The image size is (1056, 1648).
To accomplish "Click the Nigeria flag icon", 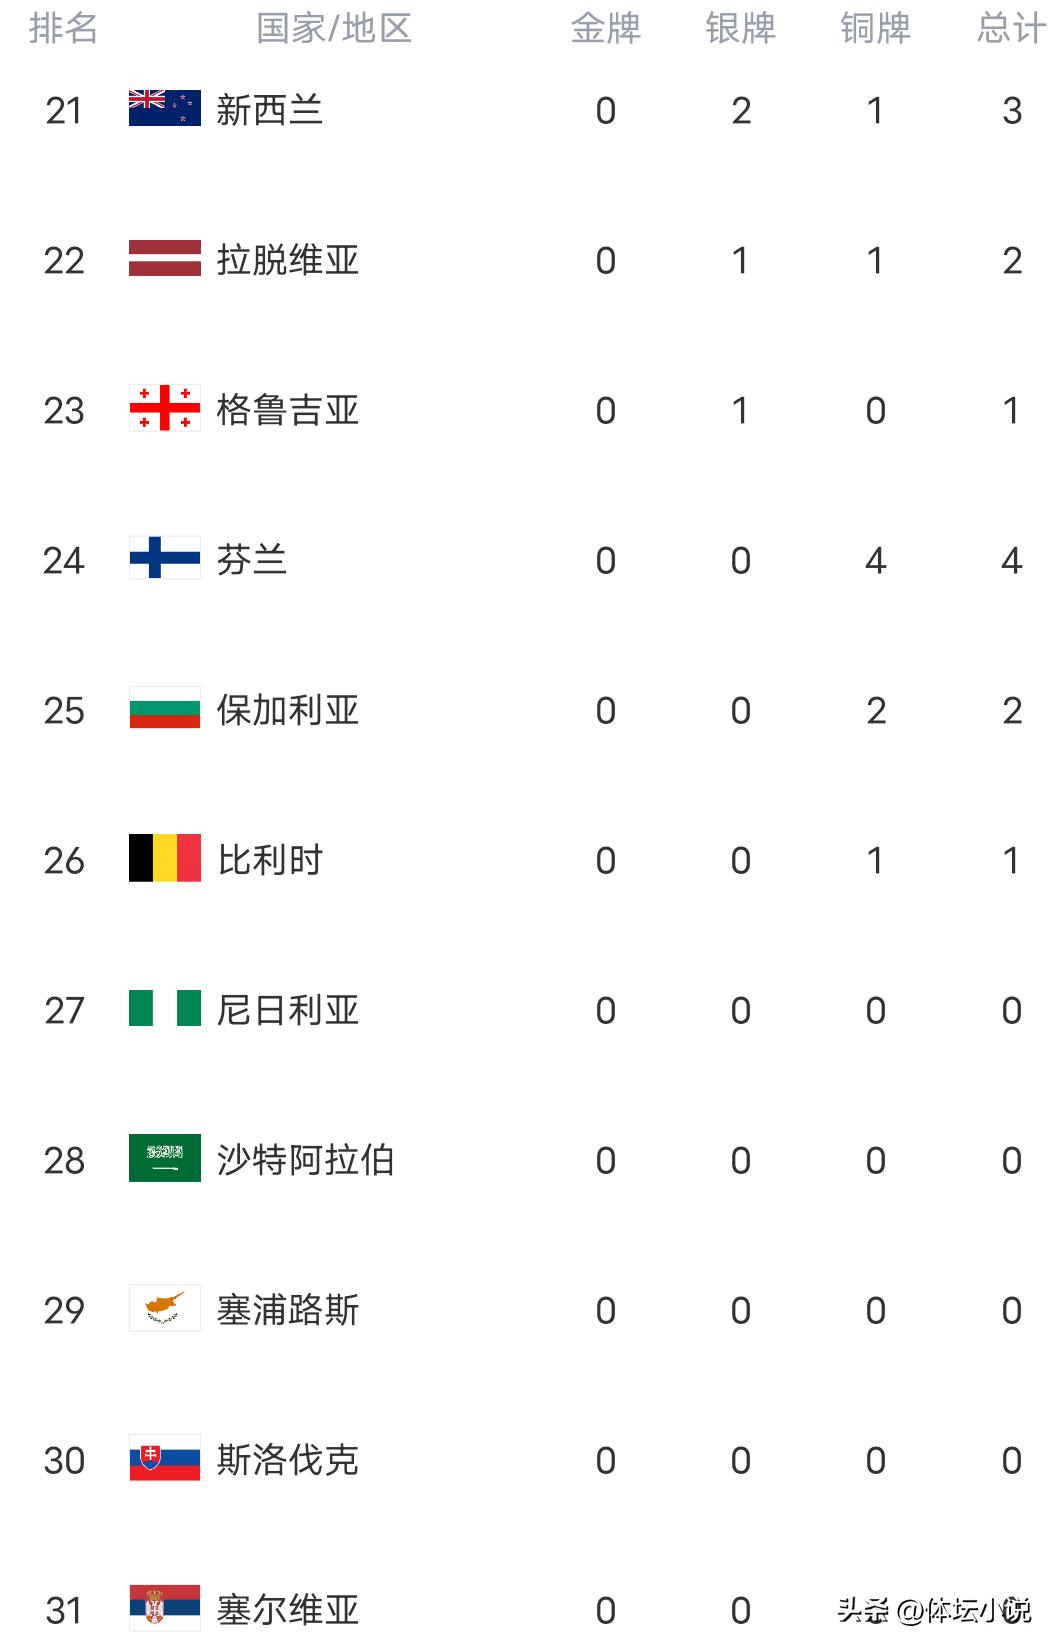I will pyautogui.click(x=165, y=1009).
